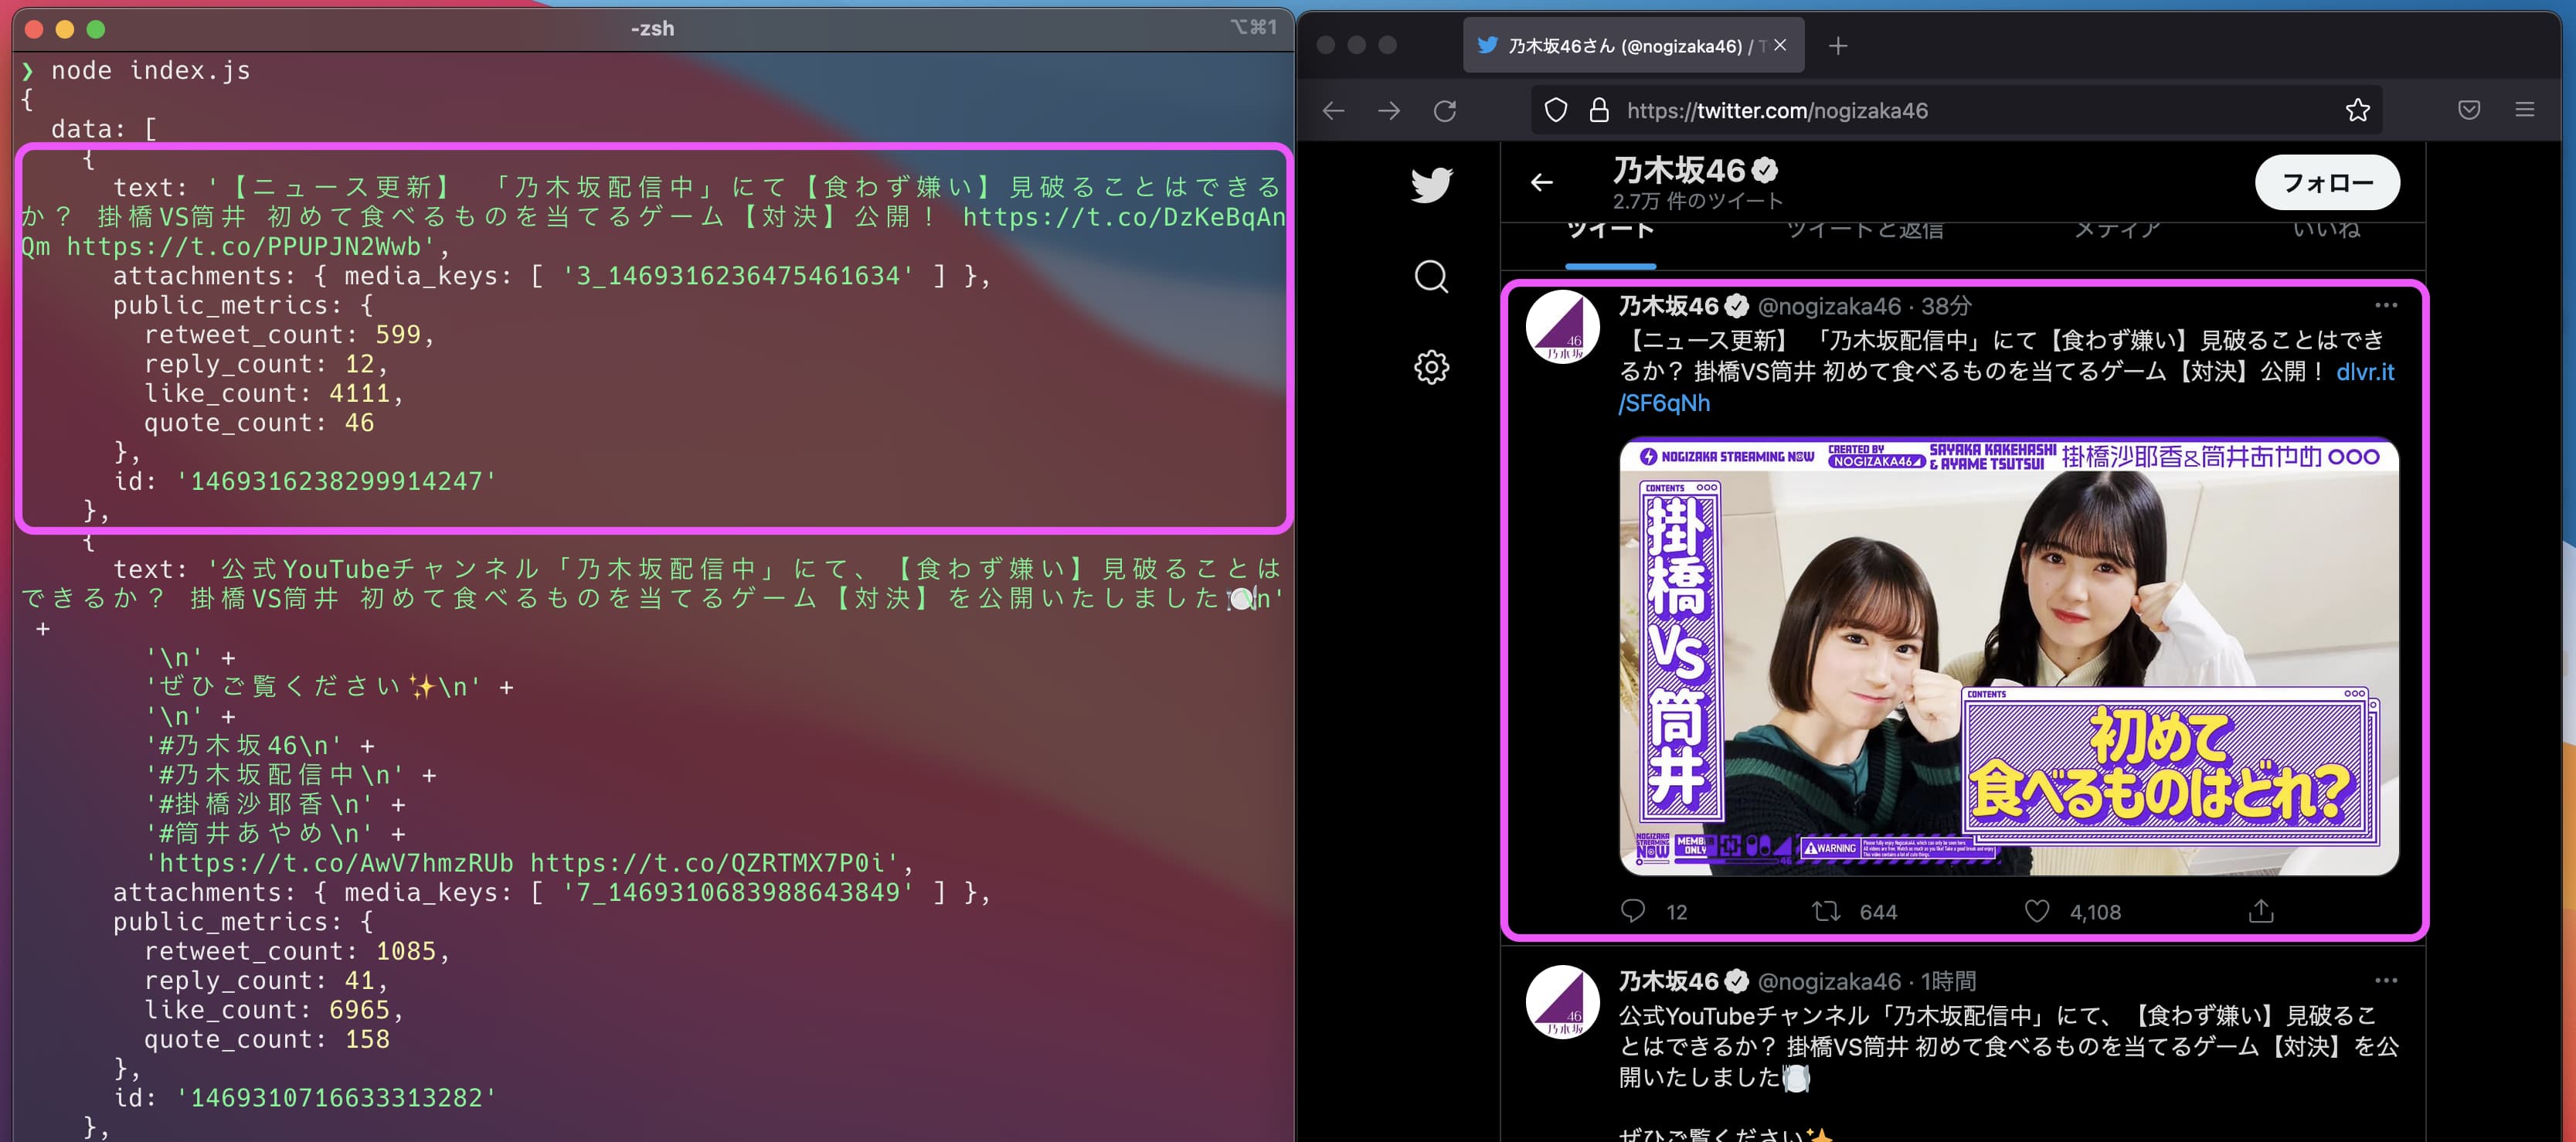Select the Twitter bird home icon
This screenshot has width=2576, height=1142.
(1432, 184)
